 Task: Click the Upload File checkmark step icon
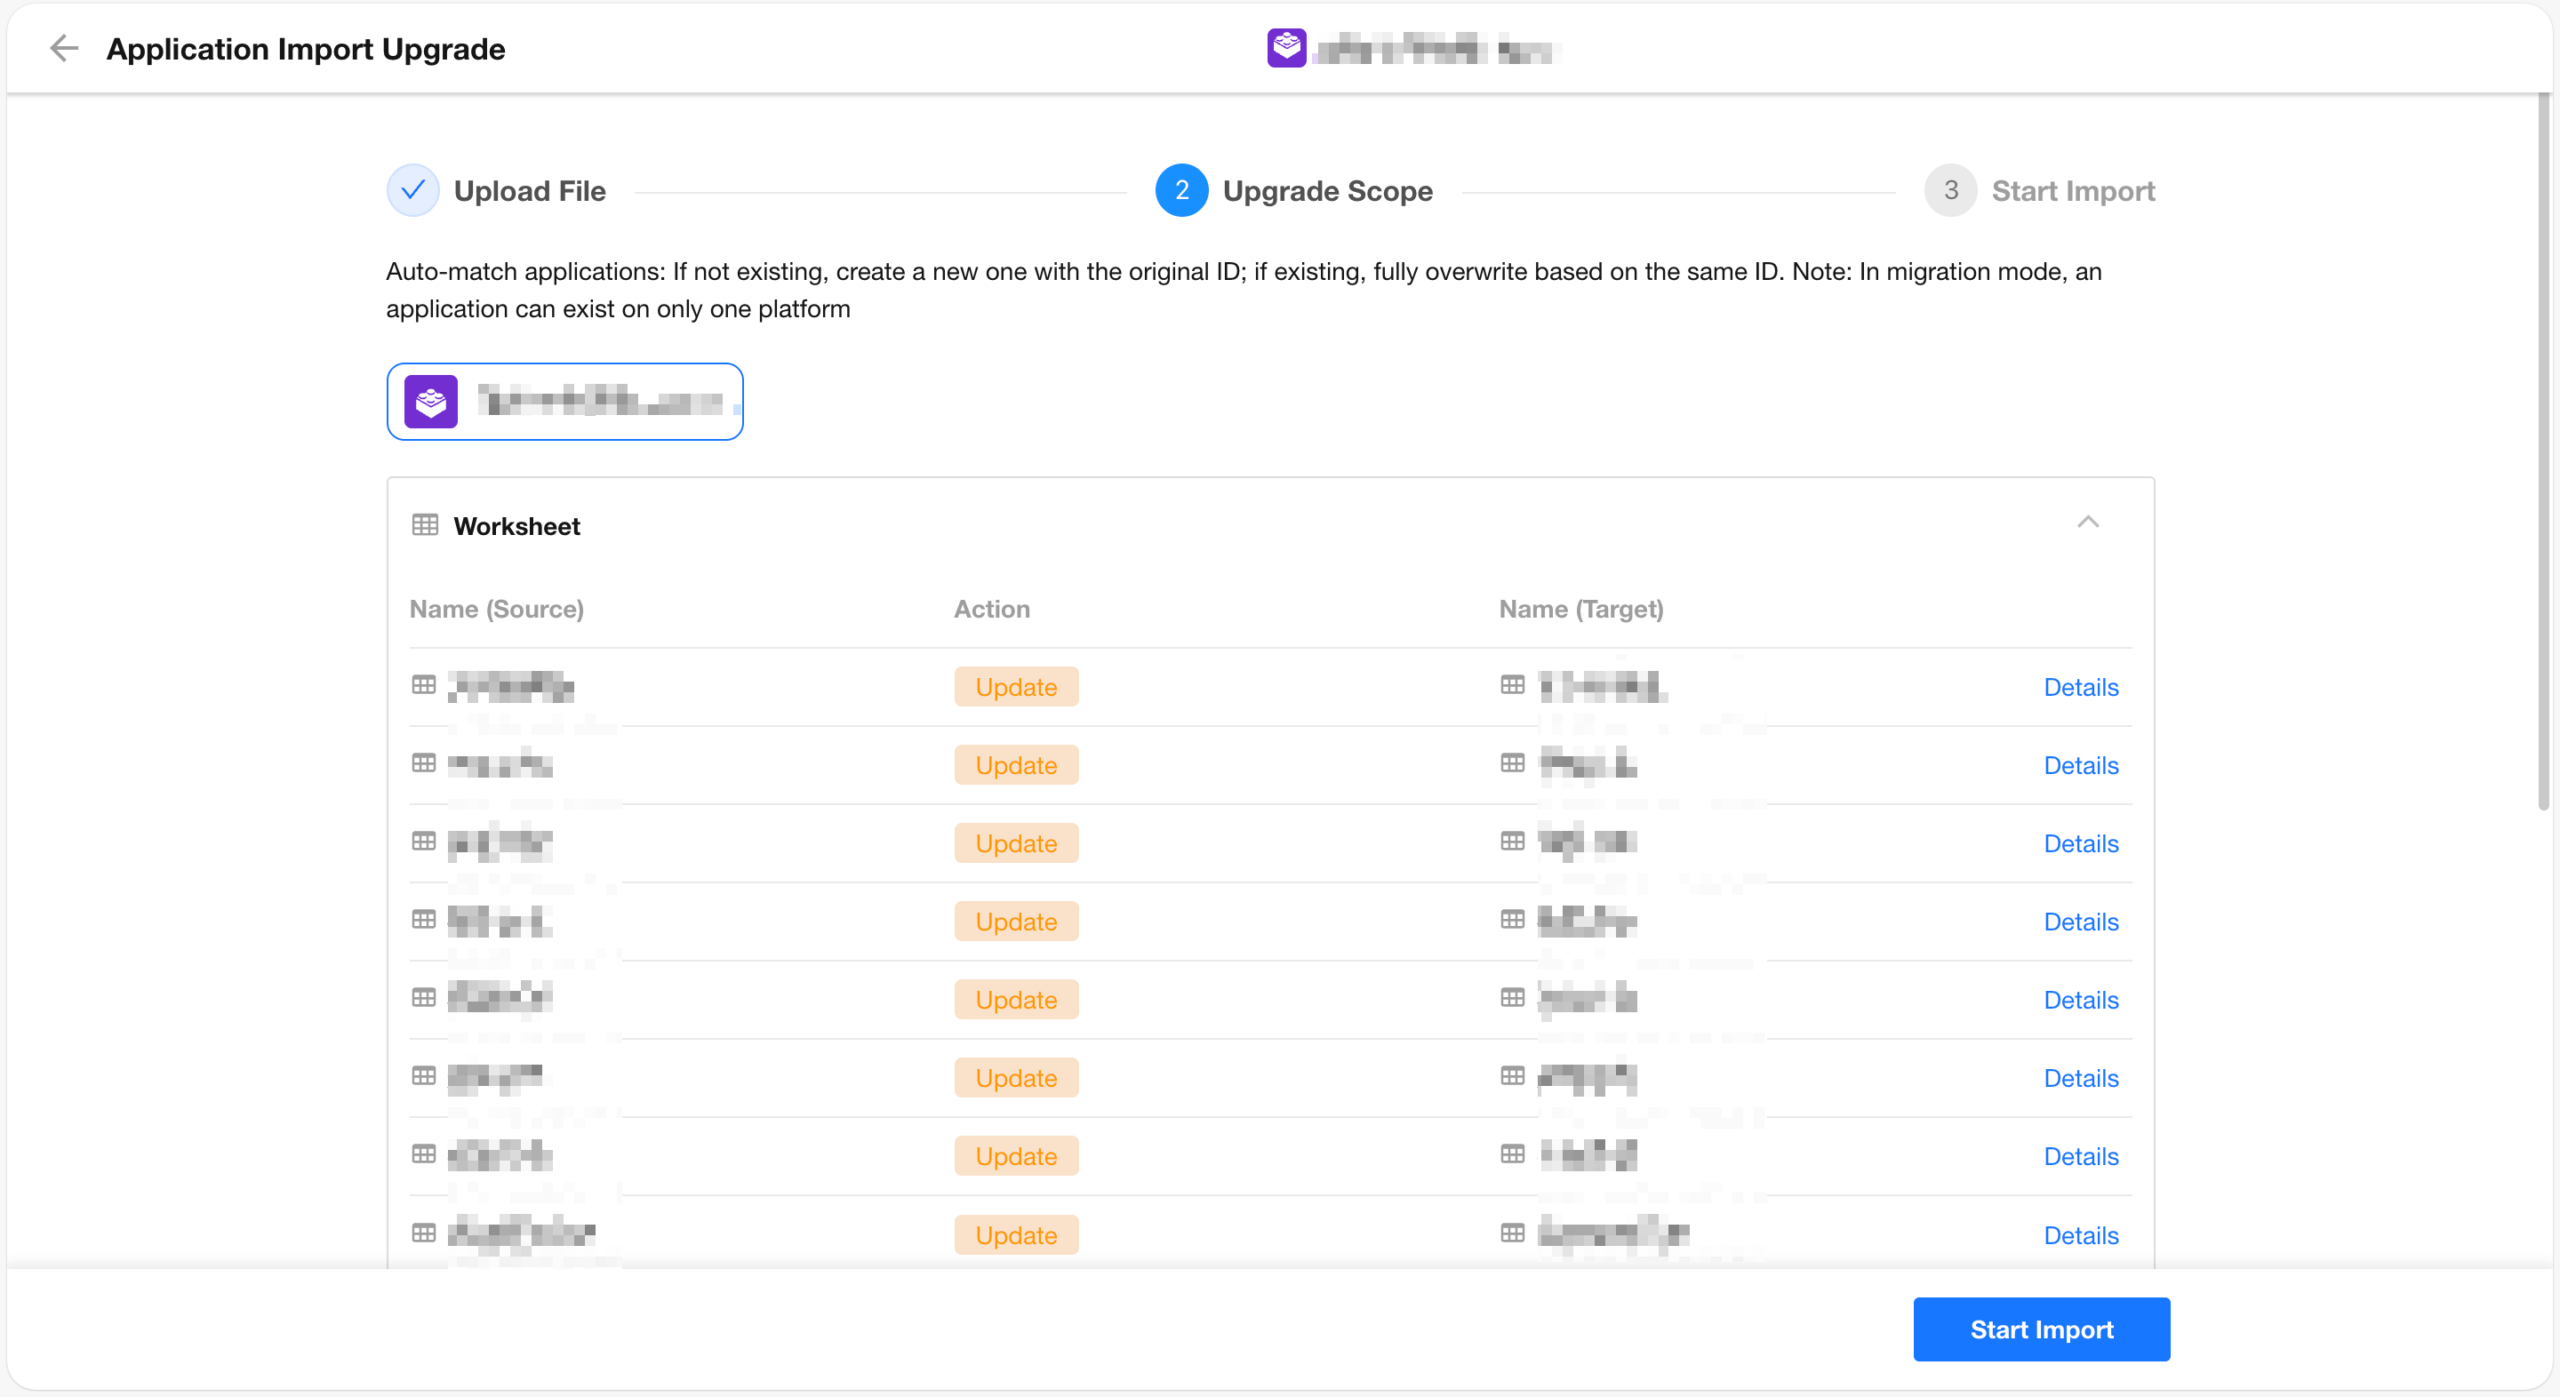[413, 190]
